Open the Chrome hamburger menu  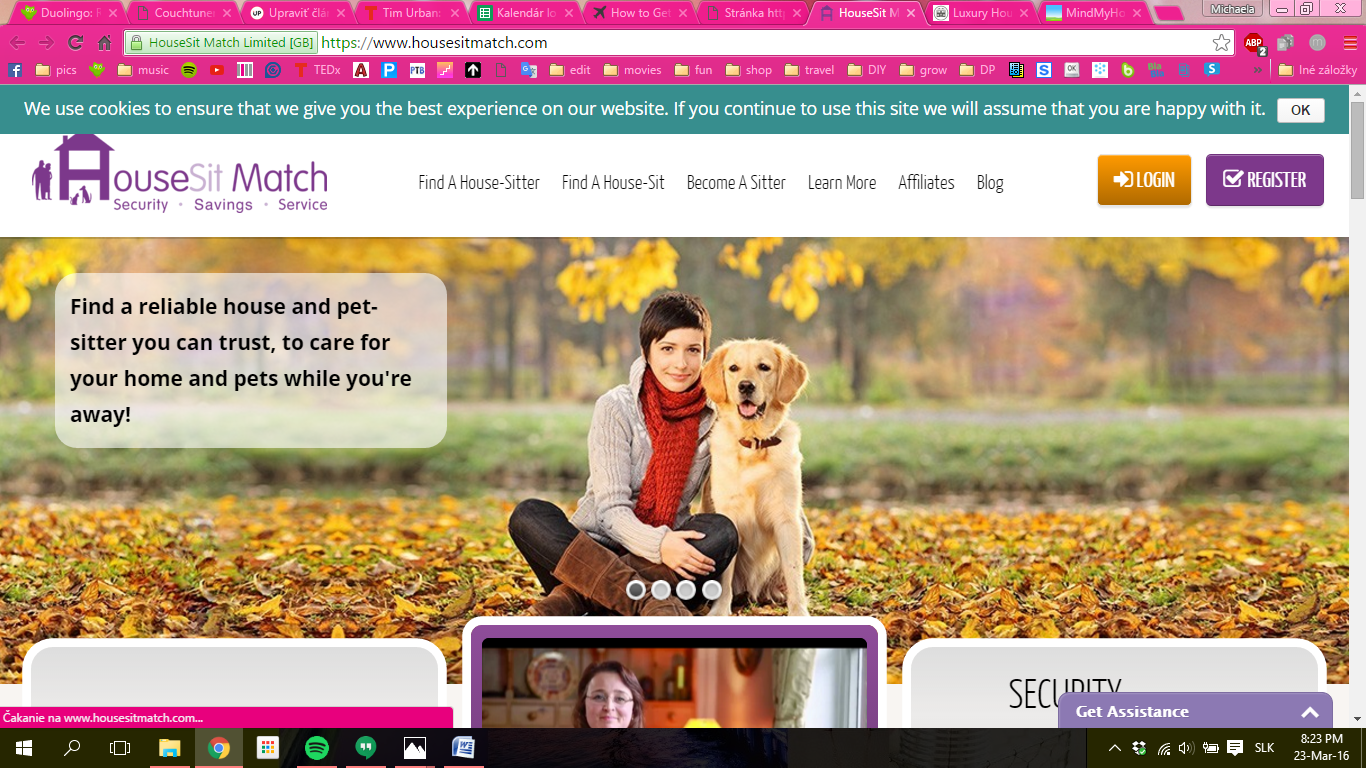[x=1345, y=43]
